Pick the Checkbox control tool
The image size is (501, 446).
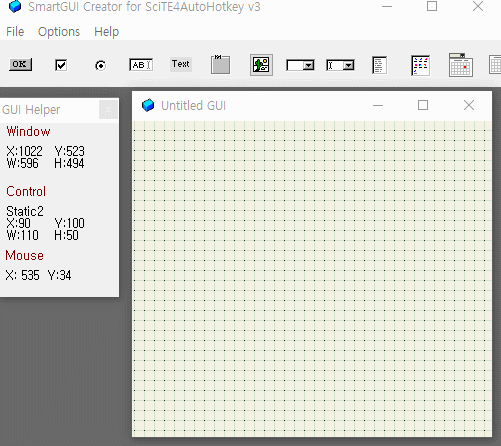click(61, 65)
